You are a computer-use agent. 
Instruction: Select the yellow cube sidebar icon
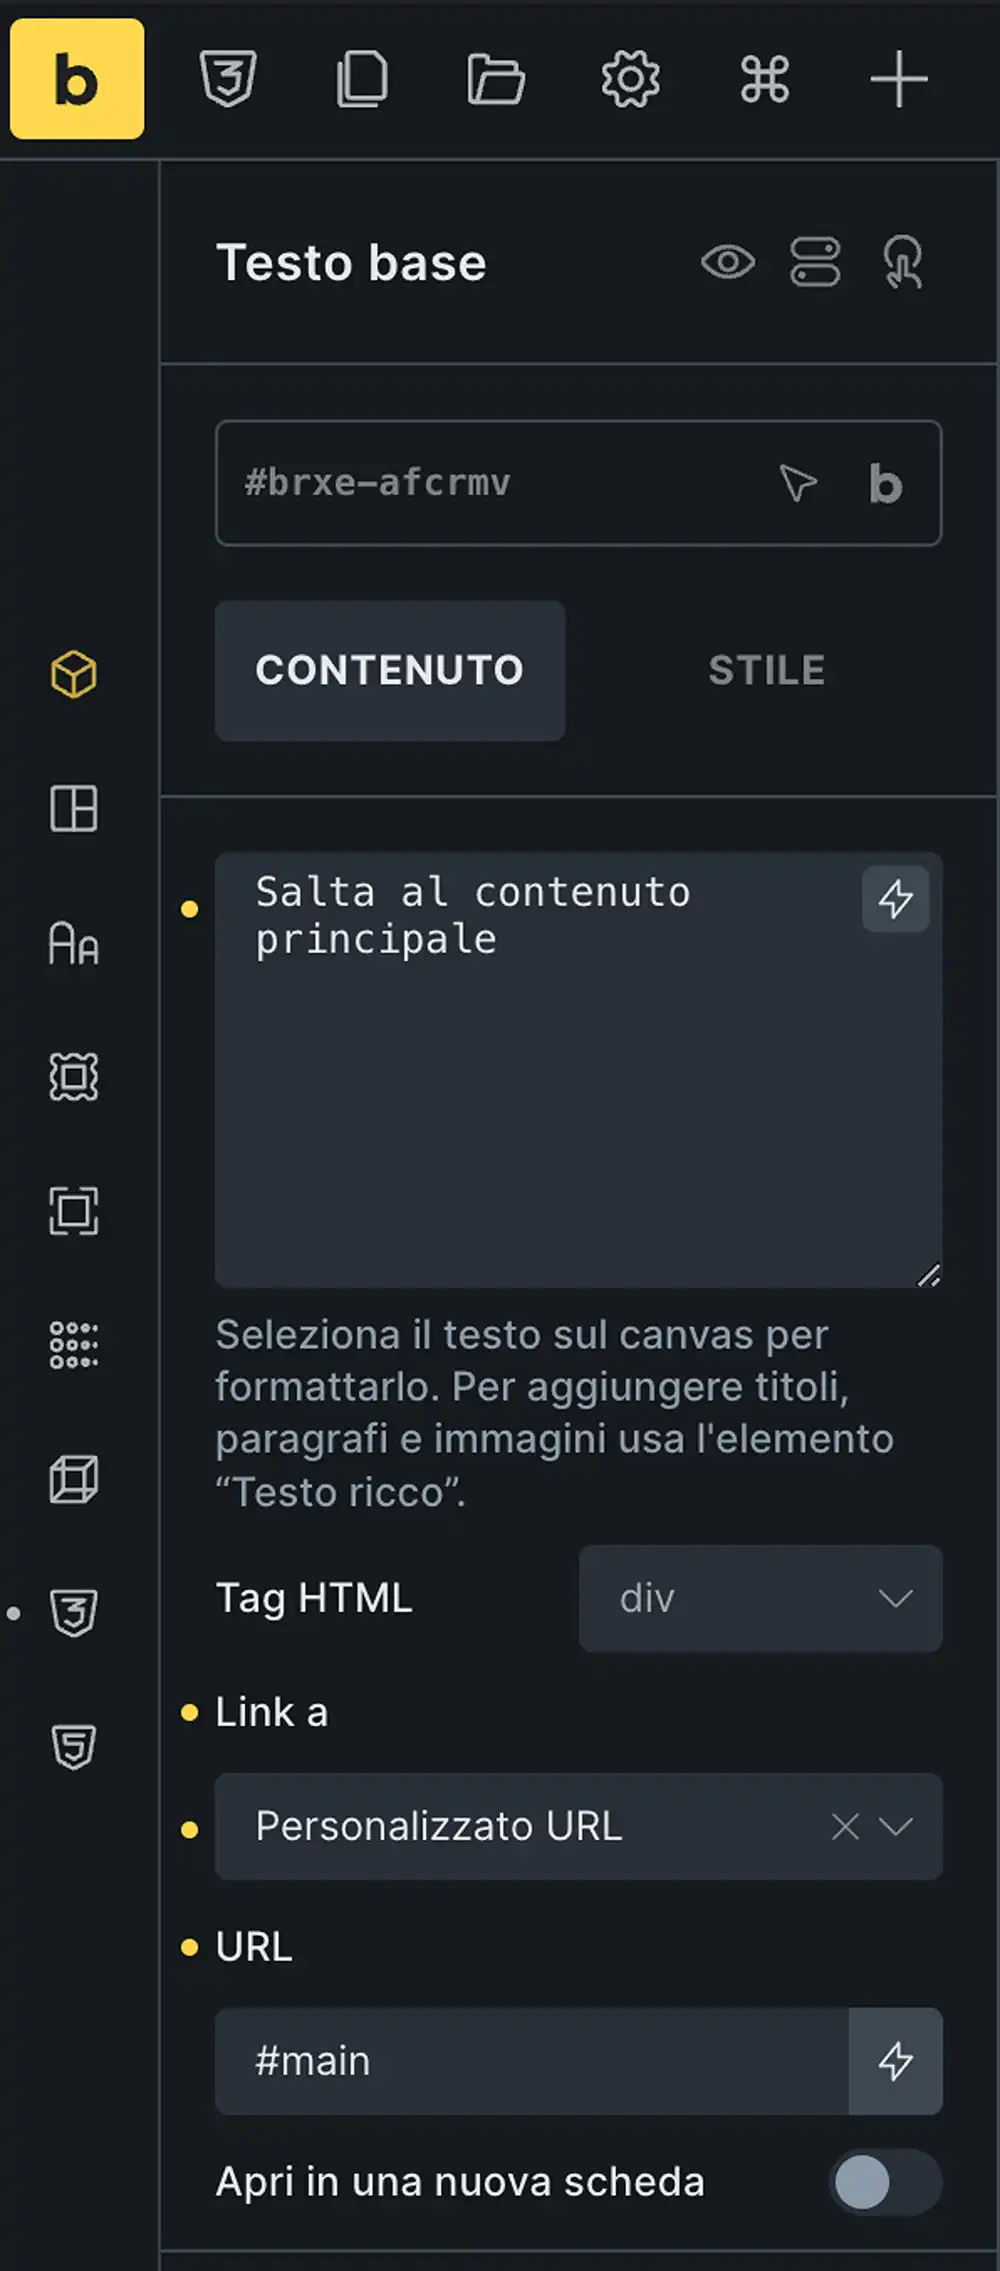click(x=74, y=674)
